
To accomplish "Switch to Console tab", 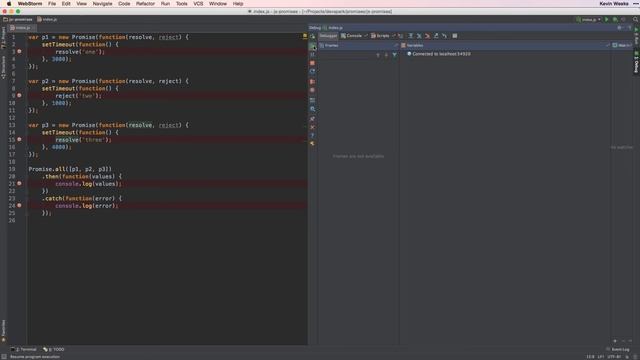I will (x=351, y=36).
